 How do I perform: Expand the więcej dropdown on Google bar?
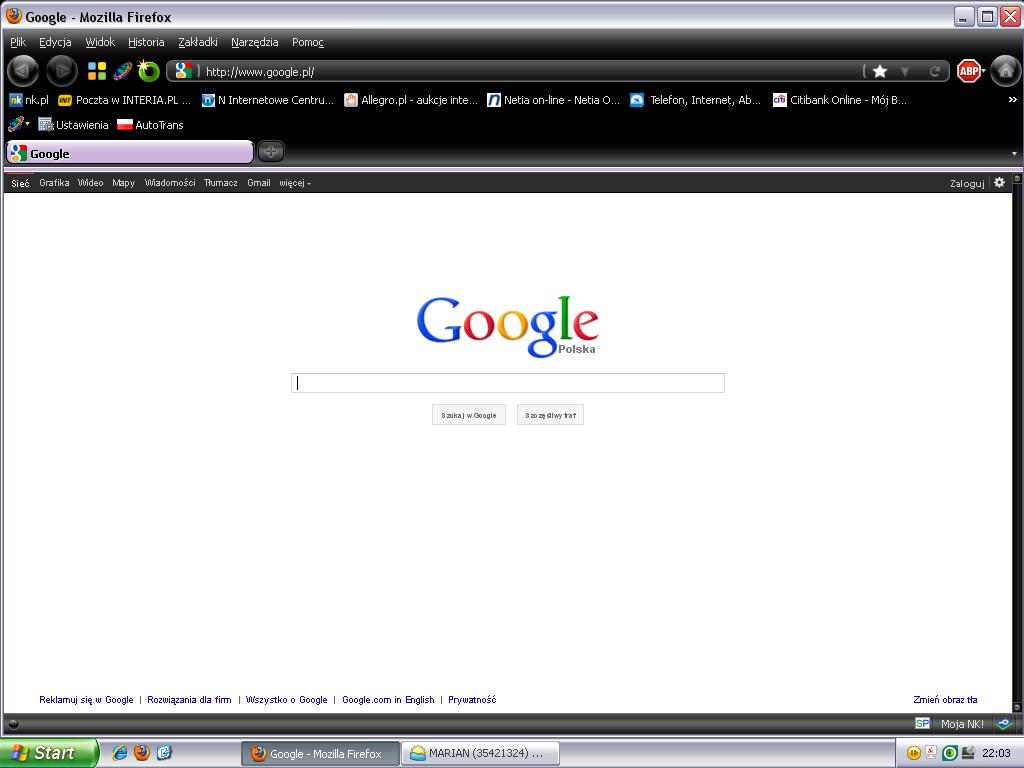coord(295,183)
